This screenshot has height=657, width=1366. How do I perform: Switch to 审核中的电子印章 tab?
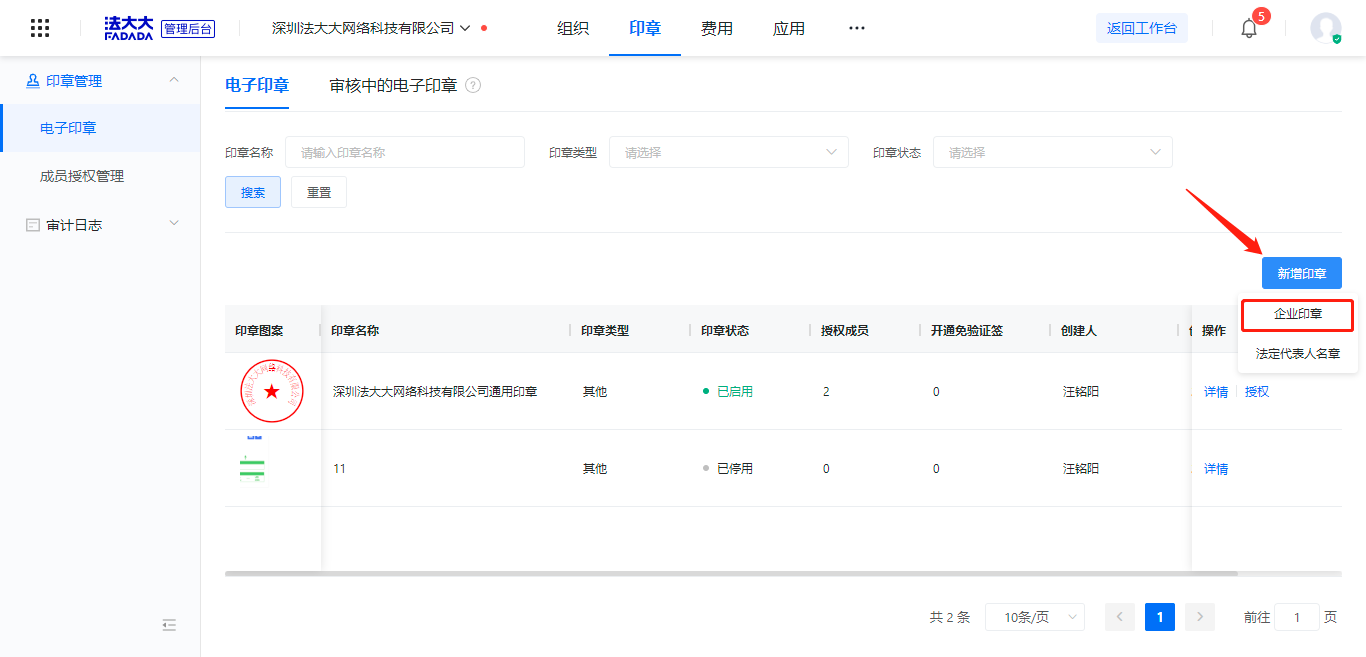click(394, 86)
